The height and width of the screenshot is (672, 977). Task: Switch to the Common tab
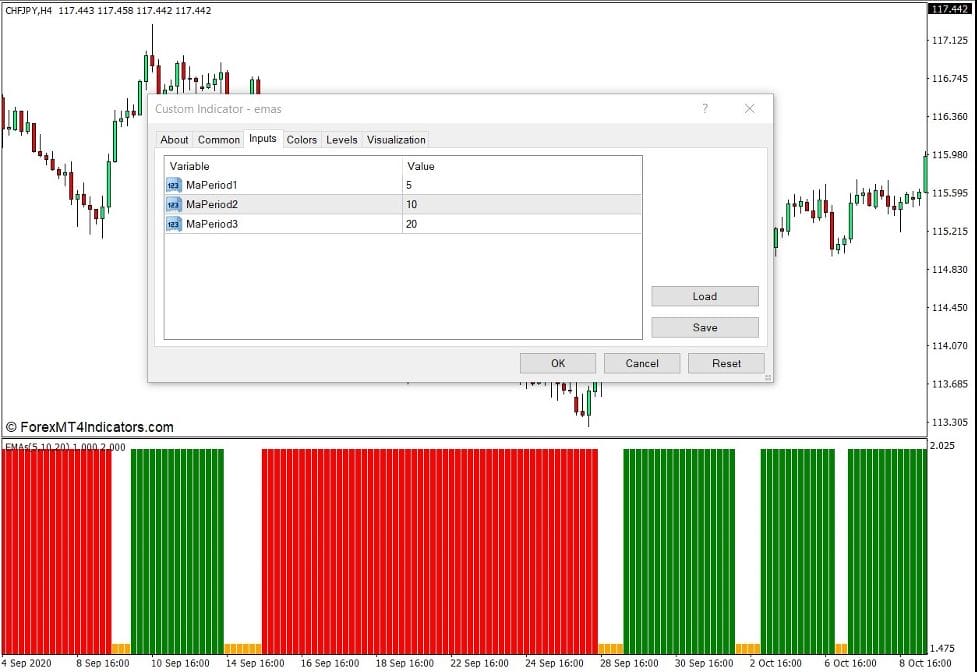click(x=218, y=139)
